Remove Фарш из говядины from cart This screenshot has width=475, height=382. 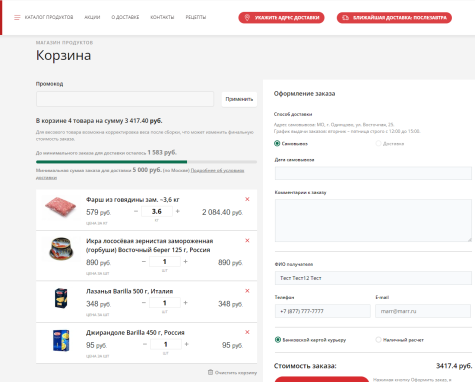[247, 199]
